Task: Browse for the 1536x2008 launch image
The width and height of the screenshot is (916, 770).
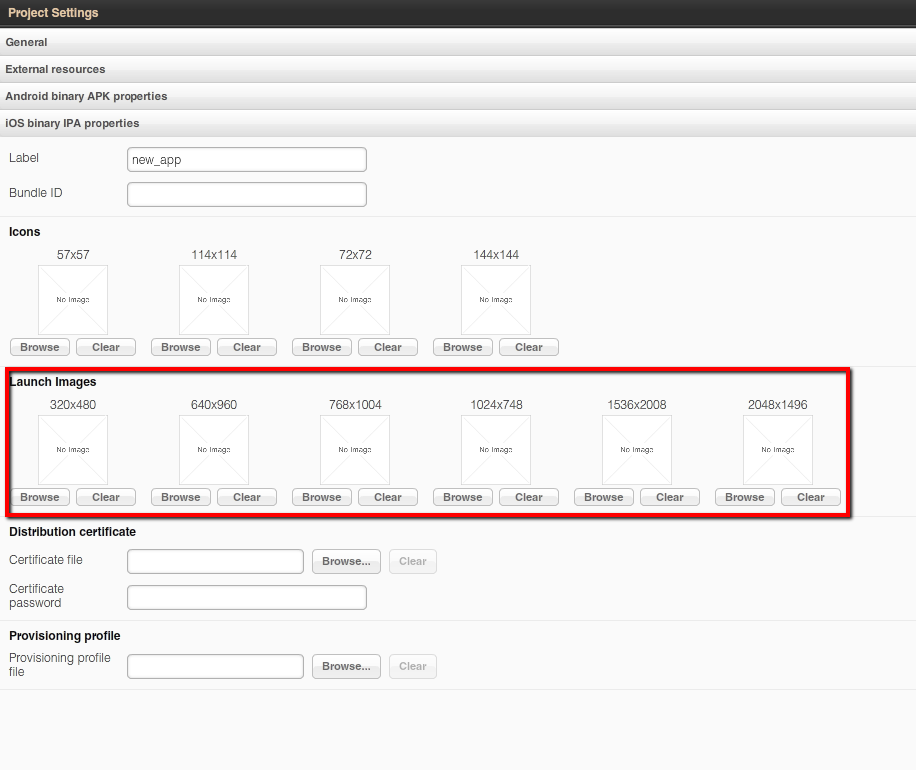Action: 604,497
